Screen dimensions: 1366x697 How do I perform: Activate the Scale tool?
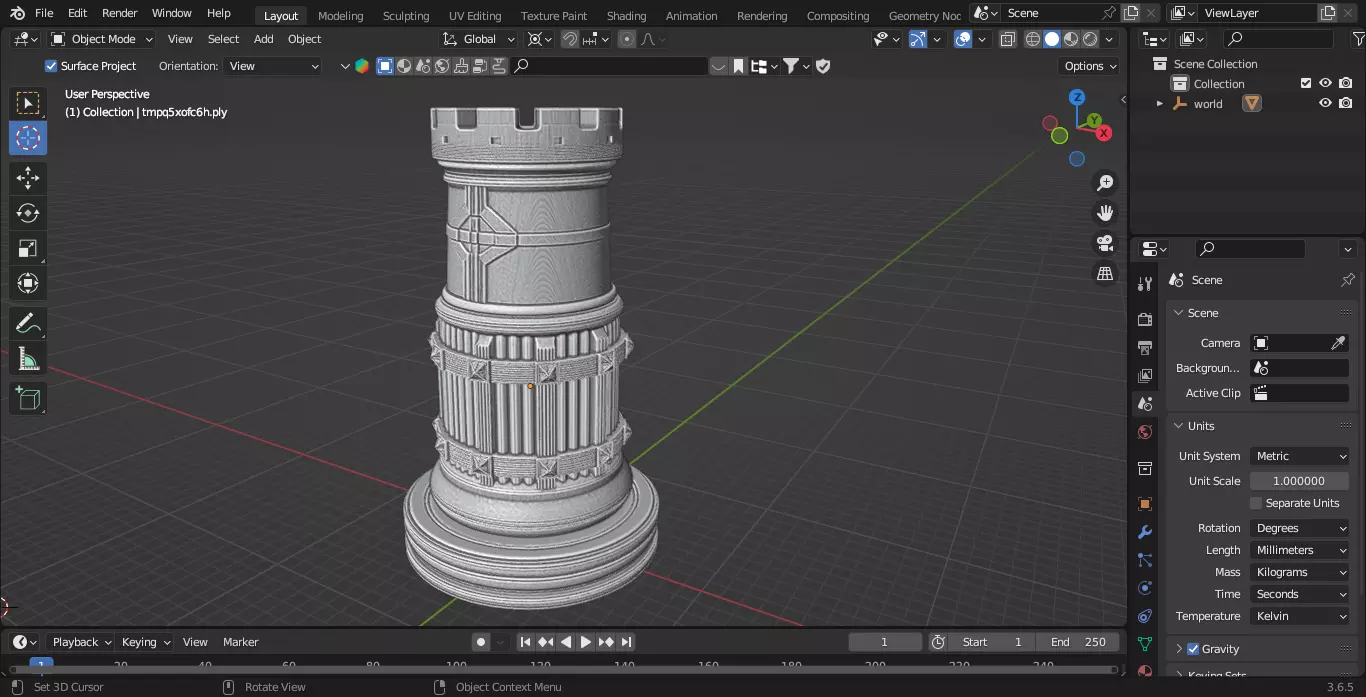point(28,248)
